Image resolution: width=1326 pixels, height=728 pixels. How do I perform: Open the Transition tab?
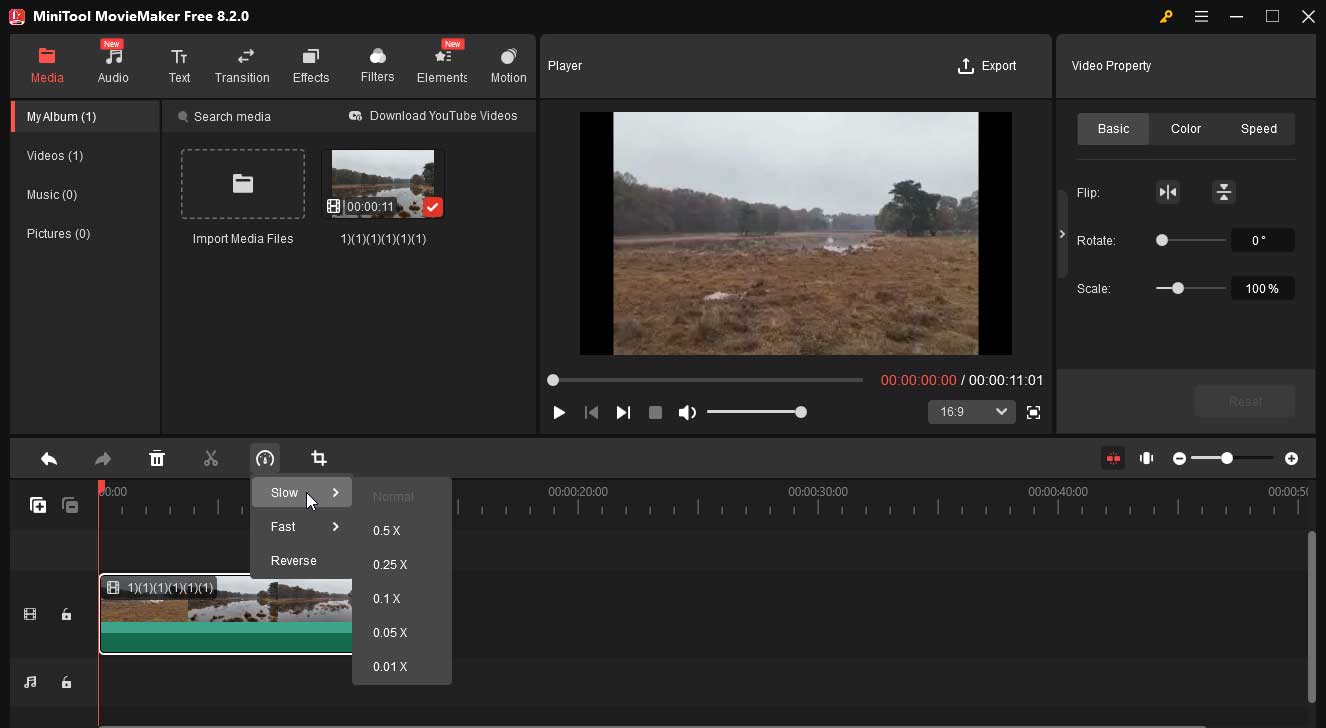242,65
